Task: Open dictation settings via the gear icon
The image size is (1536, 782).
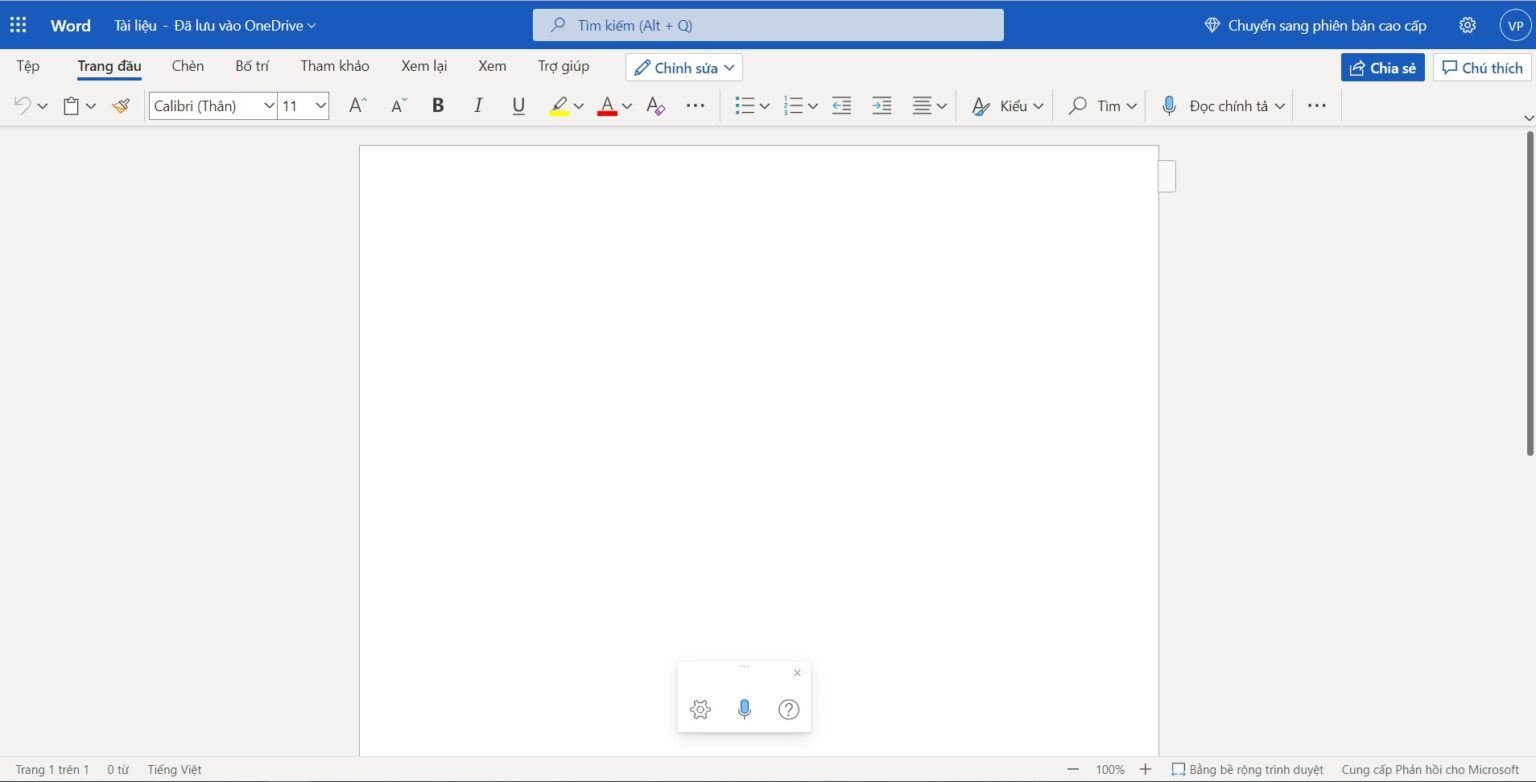Action: coord(700,709)
